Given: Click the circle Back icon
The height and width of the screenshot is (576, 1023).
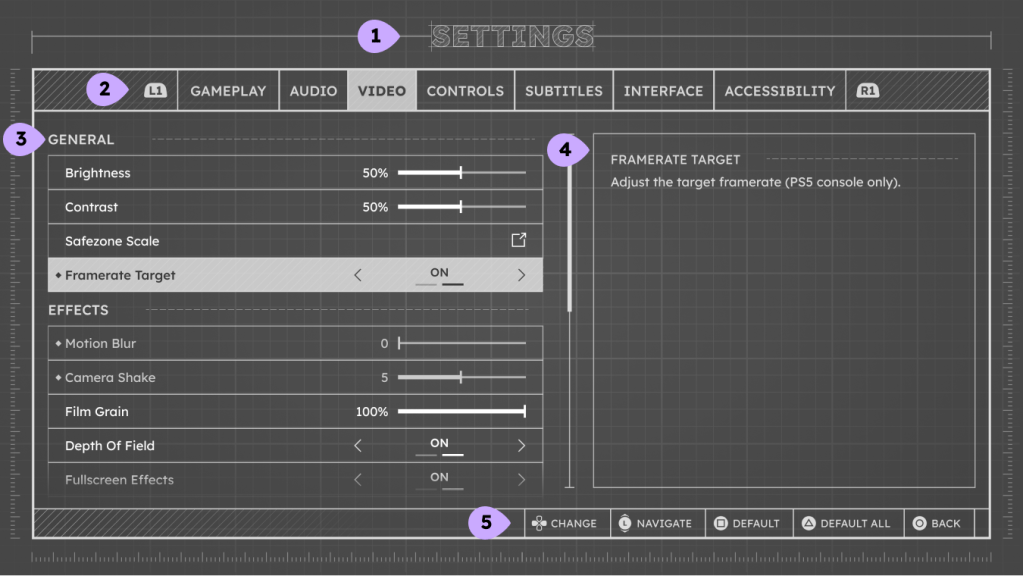Looking at the screenshot, I should click(x=919, y=523).
